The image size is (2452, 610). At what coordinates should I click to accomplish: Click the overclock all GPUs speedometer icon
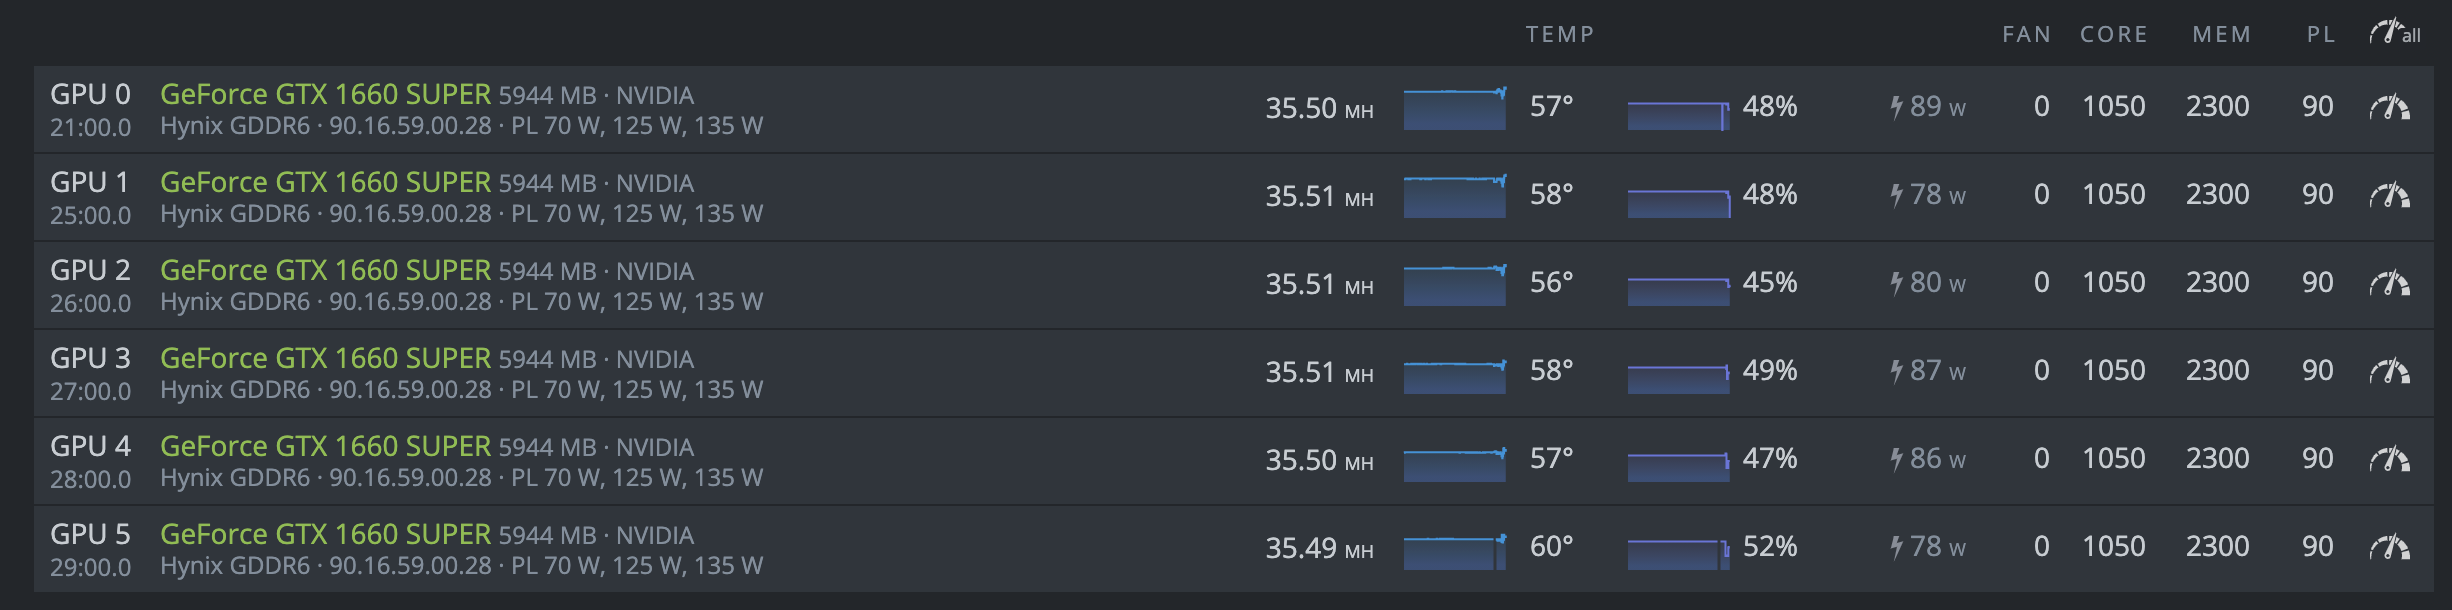[2392, 33]
